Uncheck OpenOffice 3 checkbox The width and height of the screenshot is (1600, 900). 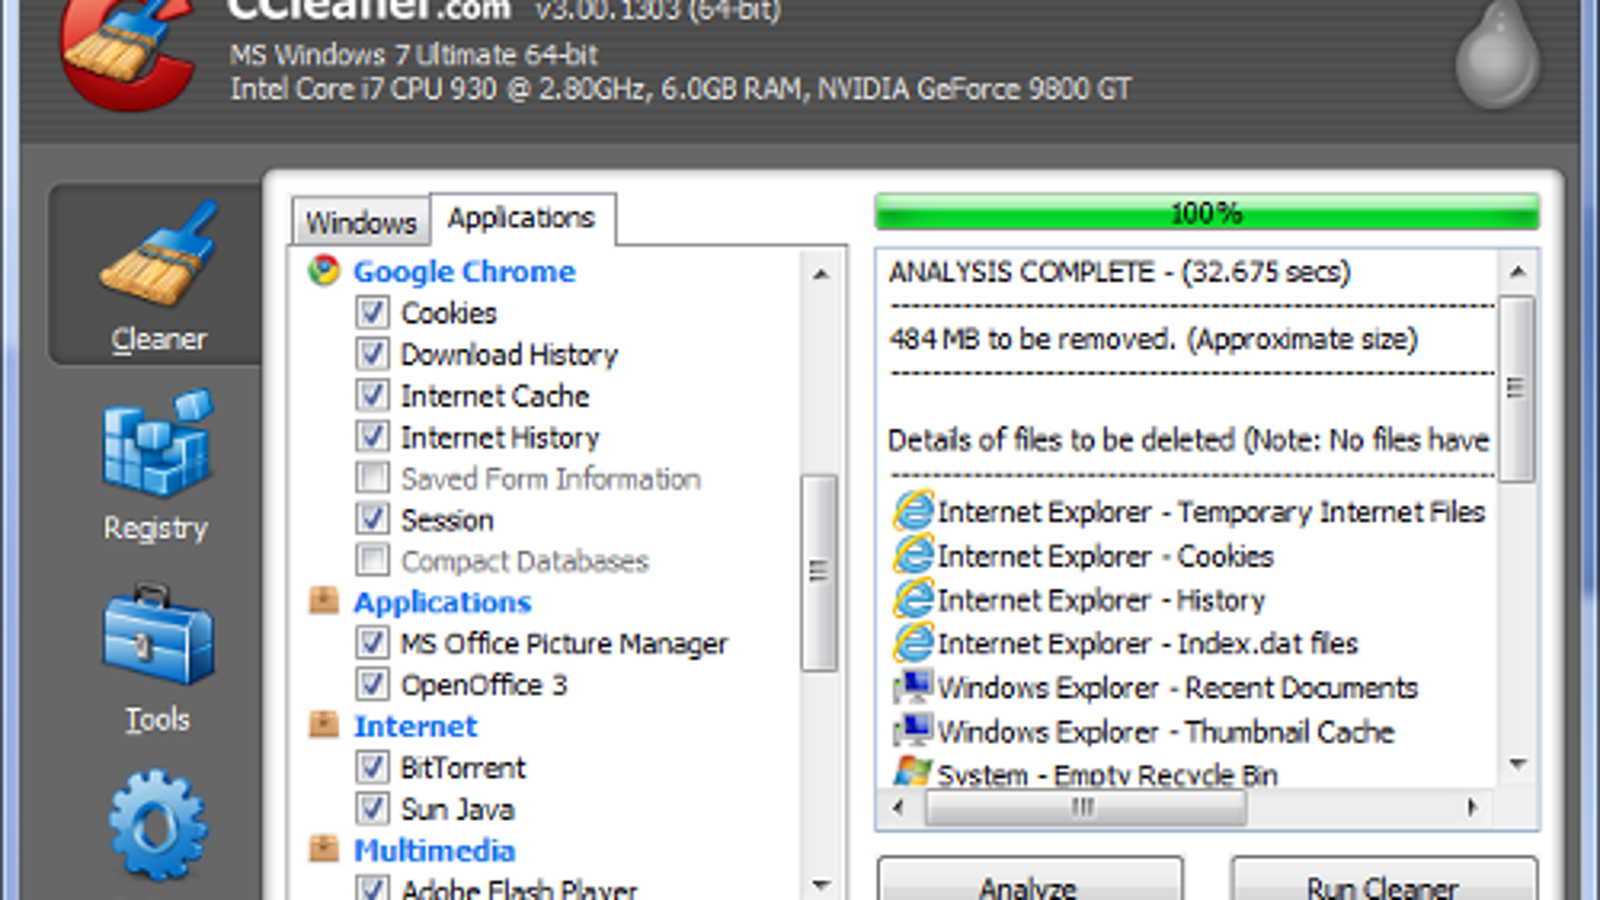[x=372, y=684]
